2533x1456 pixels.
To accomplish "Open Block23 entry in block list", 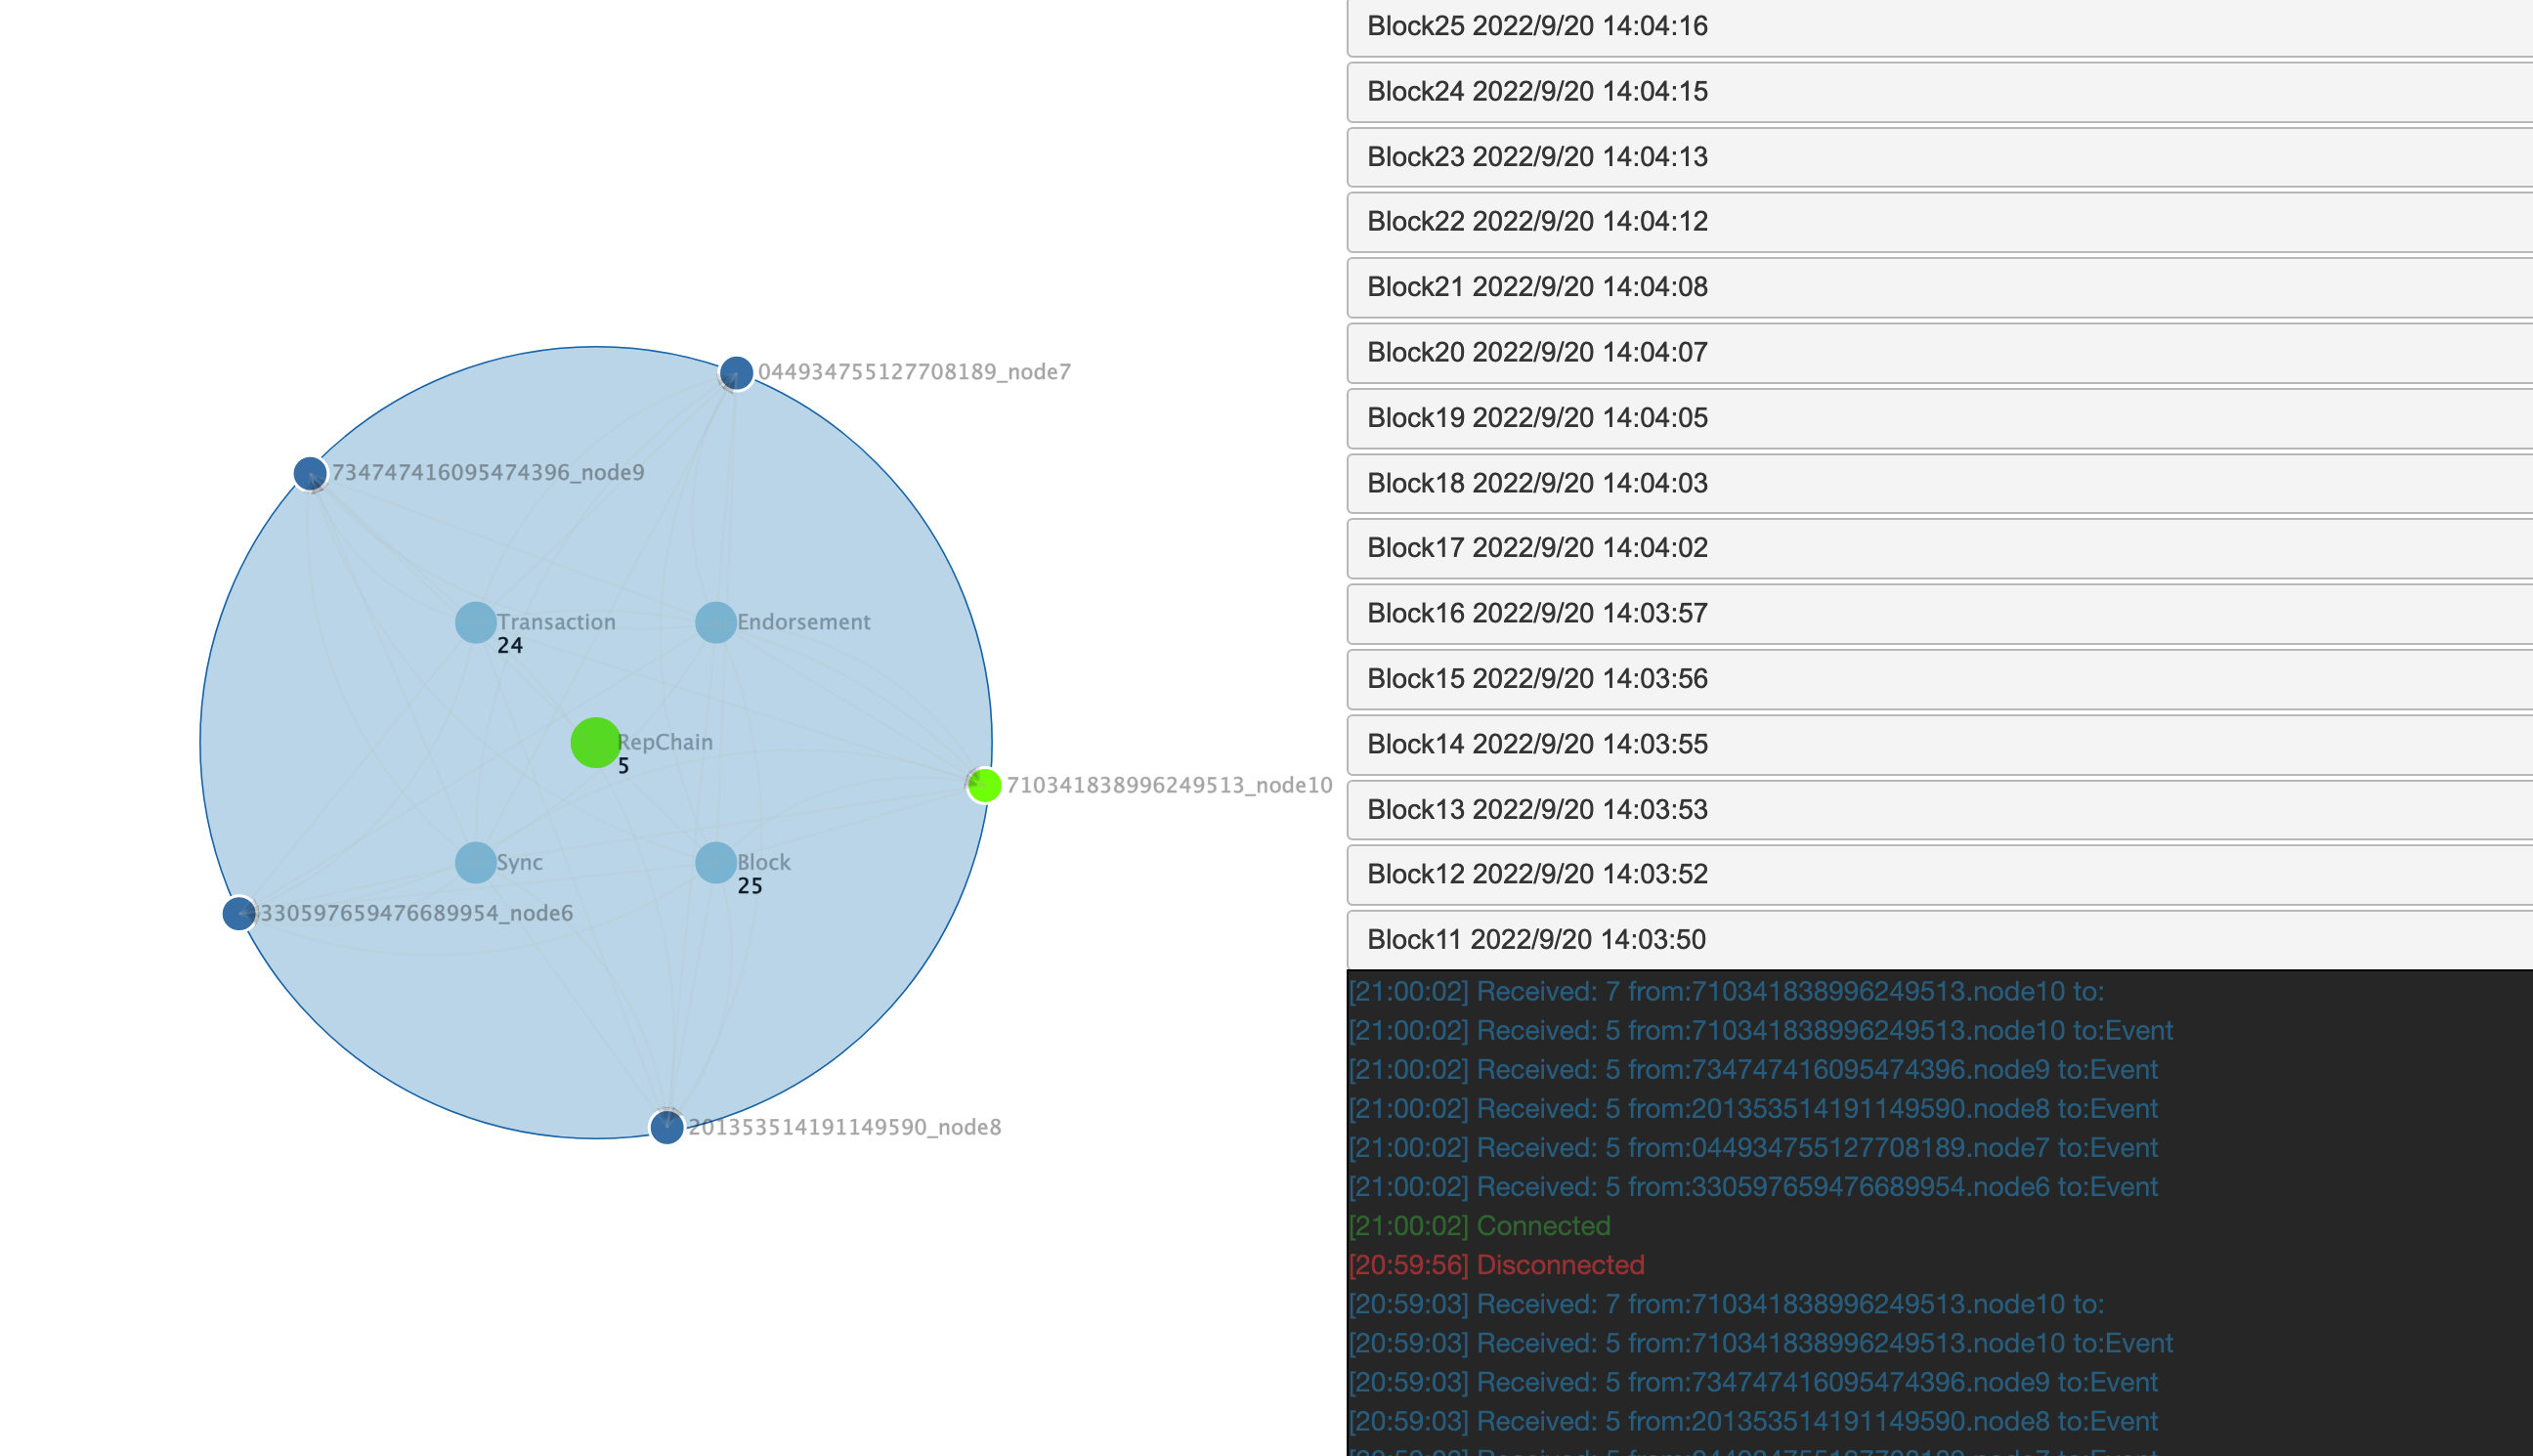I will (1940, 157).
